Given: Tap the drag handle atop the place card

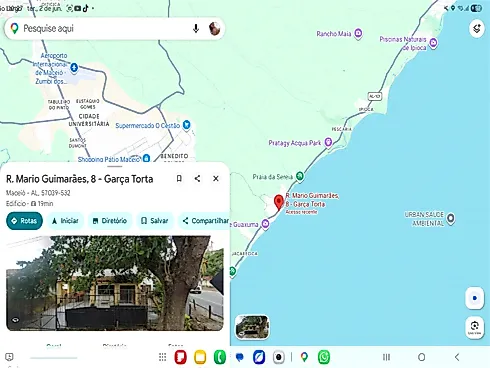Looking at the screenshot, I should pyautogui.click(x=115, y=166).
